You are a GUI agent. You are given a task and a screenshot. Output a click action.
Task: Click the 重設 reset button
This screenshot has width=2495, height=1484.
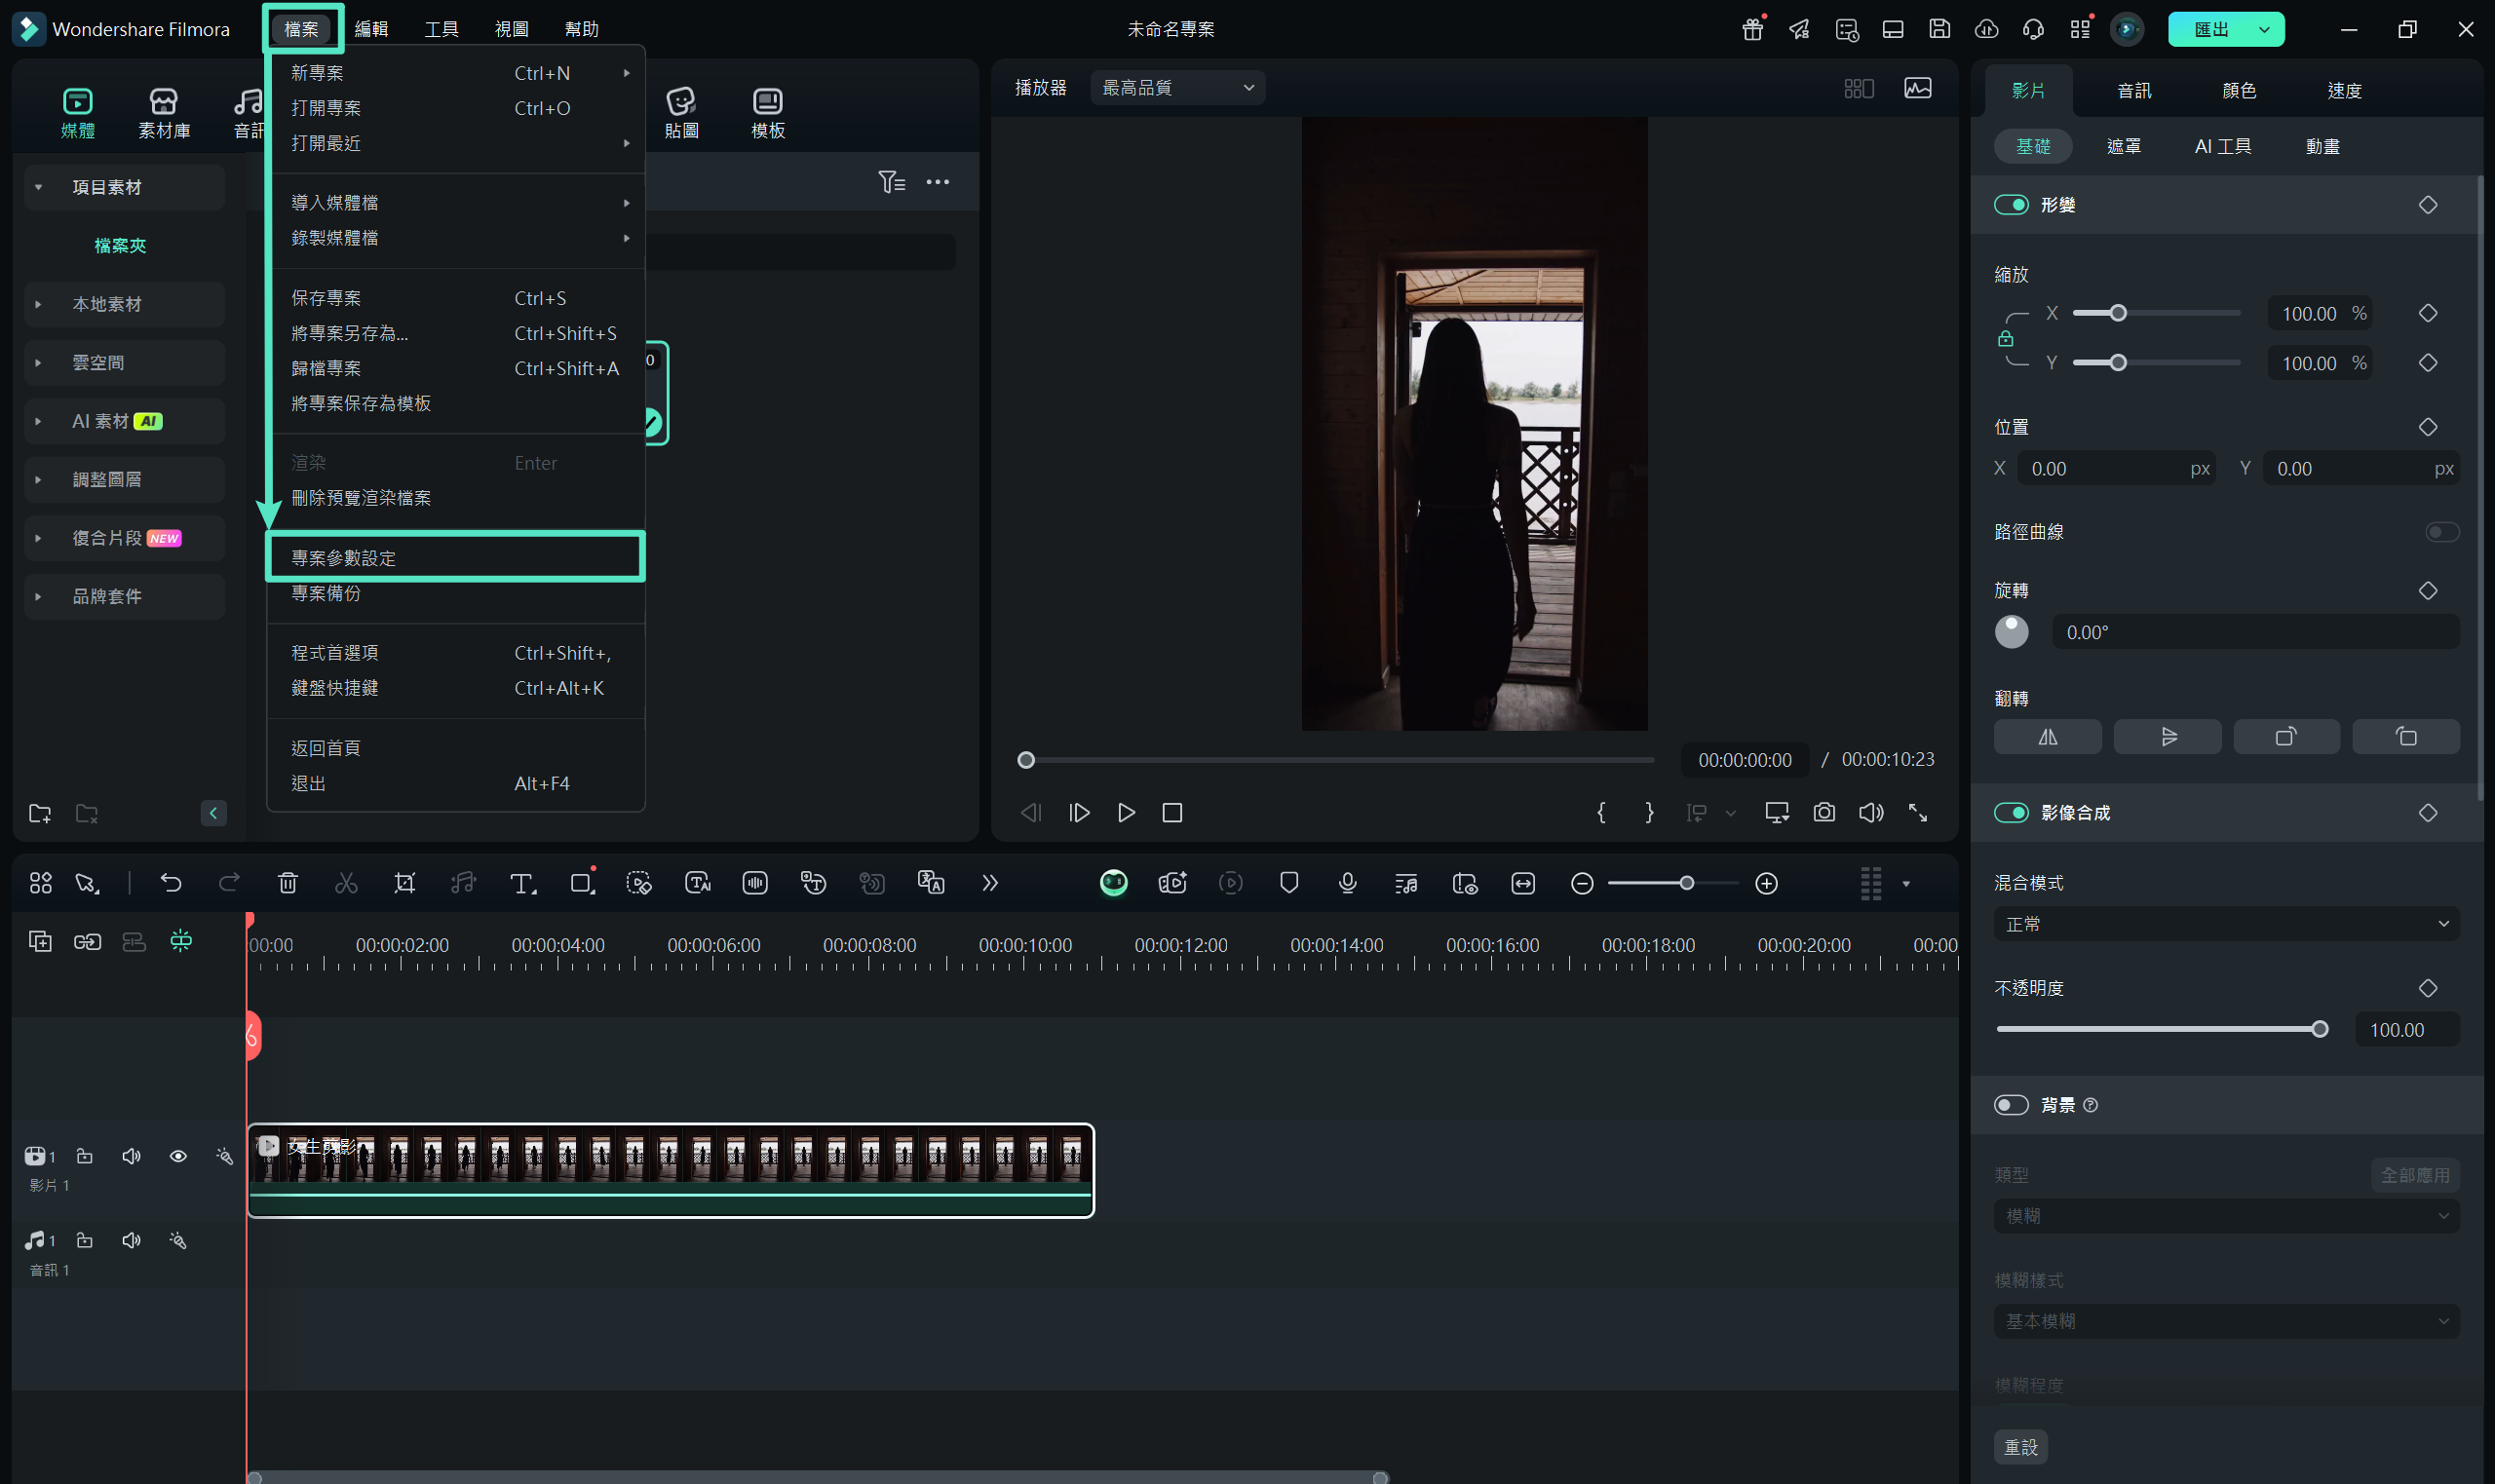tap(2021, 1447)
